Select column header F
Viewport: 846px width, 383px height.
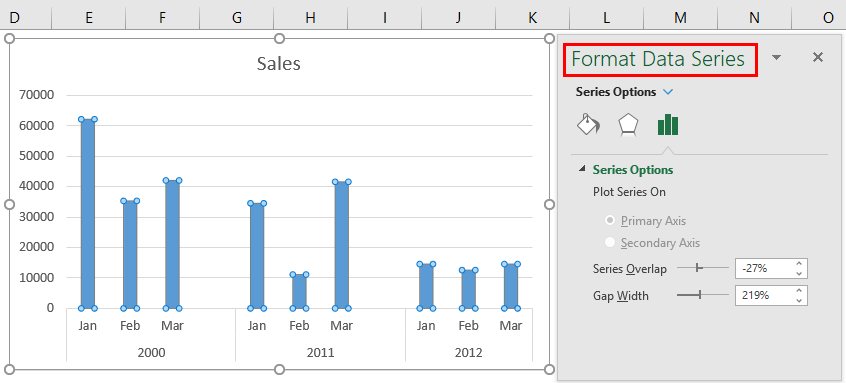(x=162, y=18)
